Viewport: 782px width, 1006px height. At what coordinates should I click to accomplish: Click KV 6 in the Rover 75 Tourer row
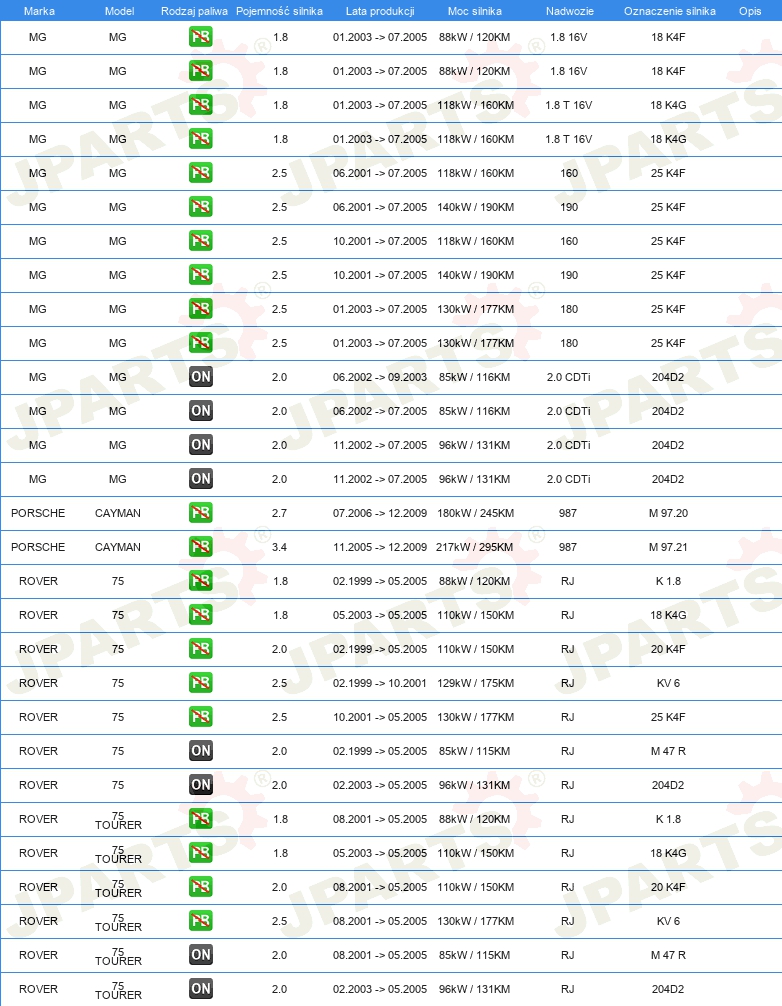pos(668,921)
